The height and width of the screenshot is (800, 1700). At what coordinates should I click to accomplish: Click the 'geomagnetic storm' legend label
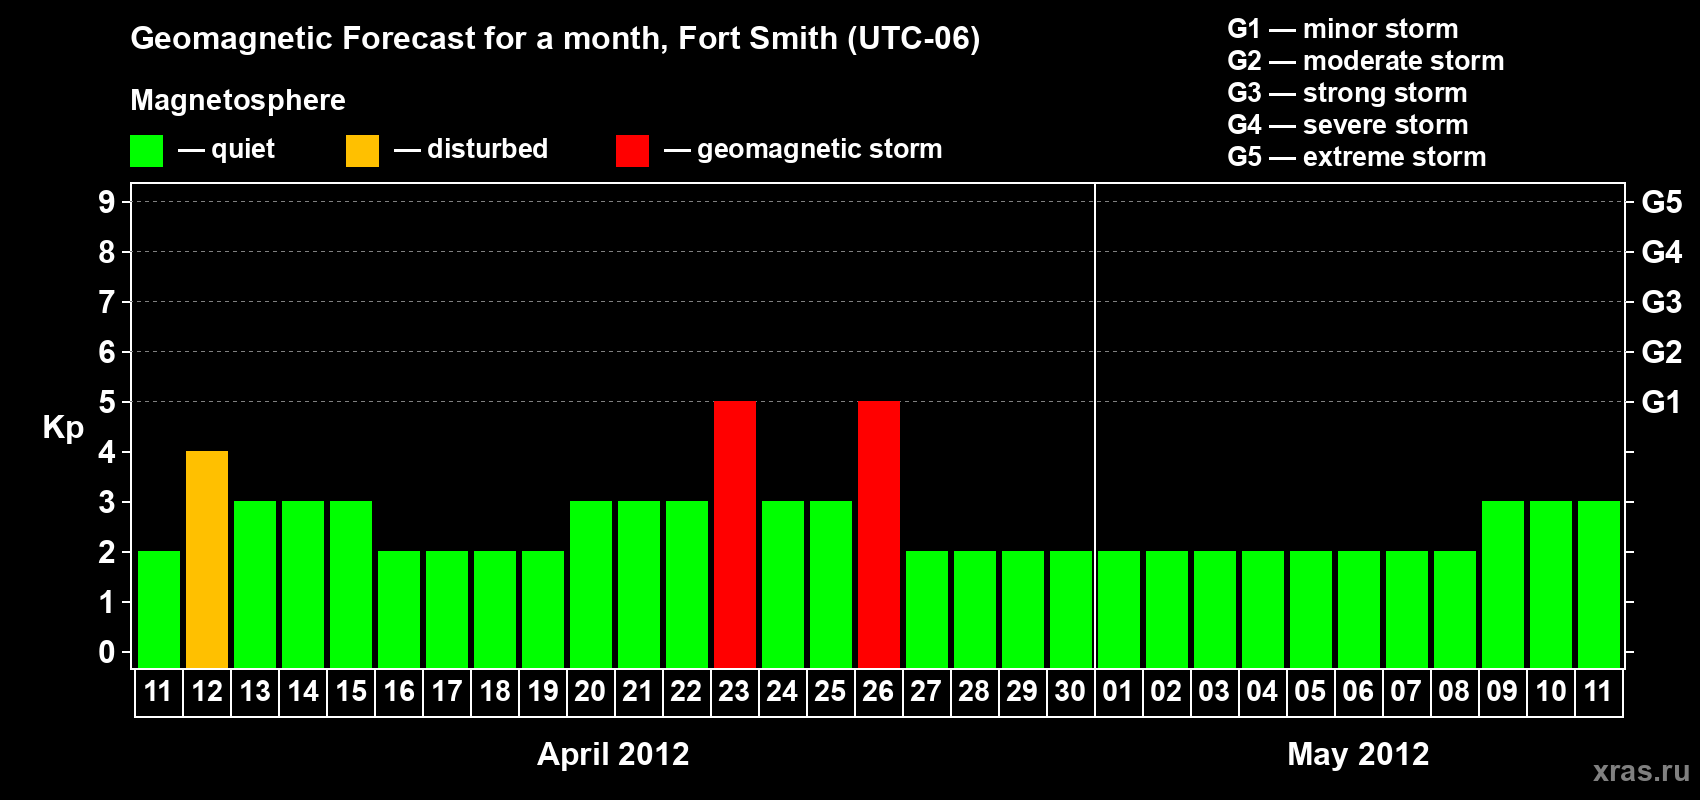(x=819, y=149)
